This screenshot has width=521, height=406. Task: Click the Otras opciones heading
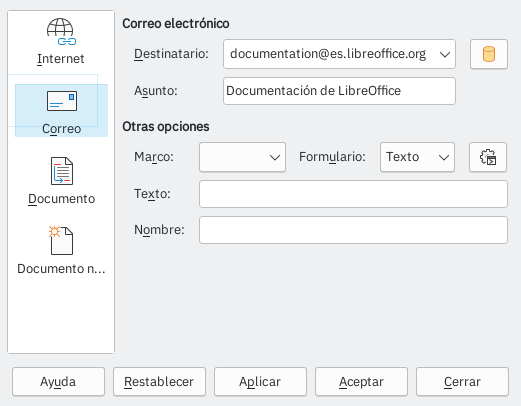coord(166,127)
